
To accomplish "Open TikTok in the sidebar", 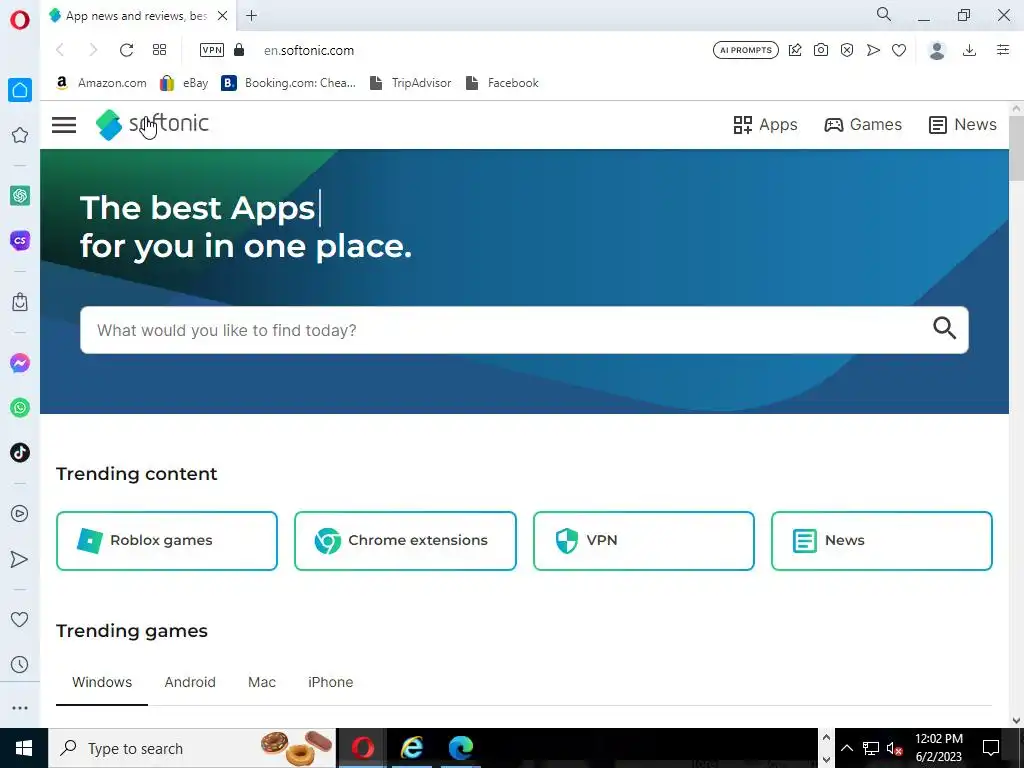I will 20,453.
